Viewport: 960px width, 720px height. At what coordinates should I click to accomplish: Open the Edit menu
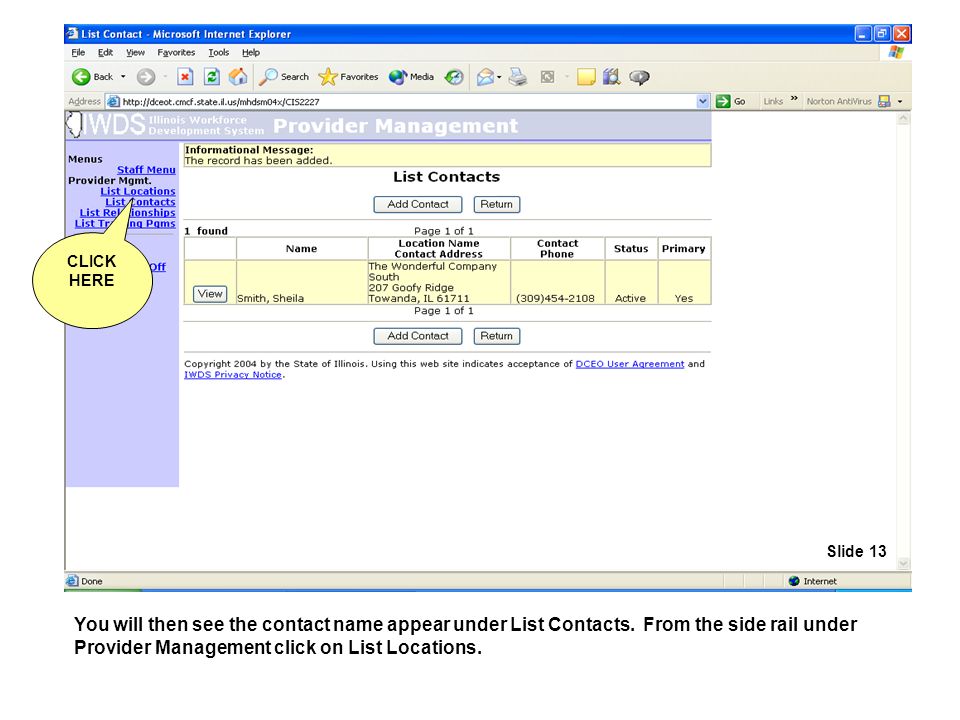click(x=105, y=53)
